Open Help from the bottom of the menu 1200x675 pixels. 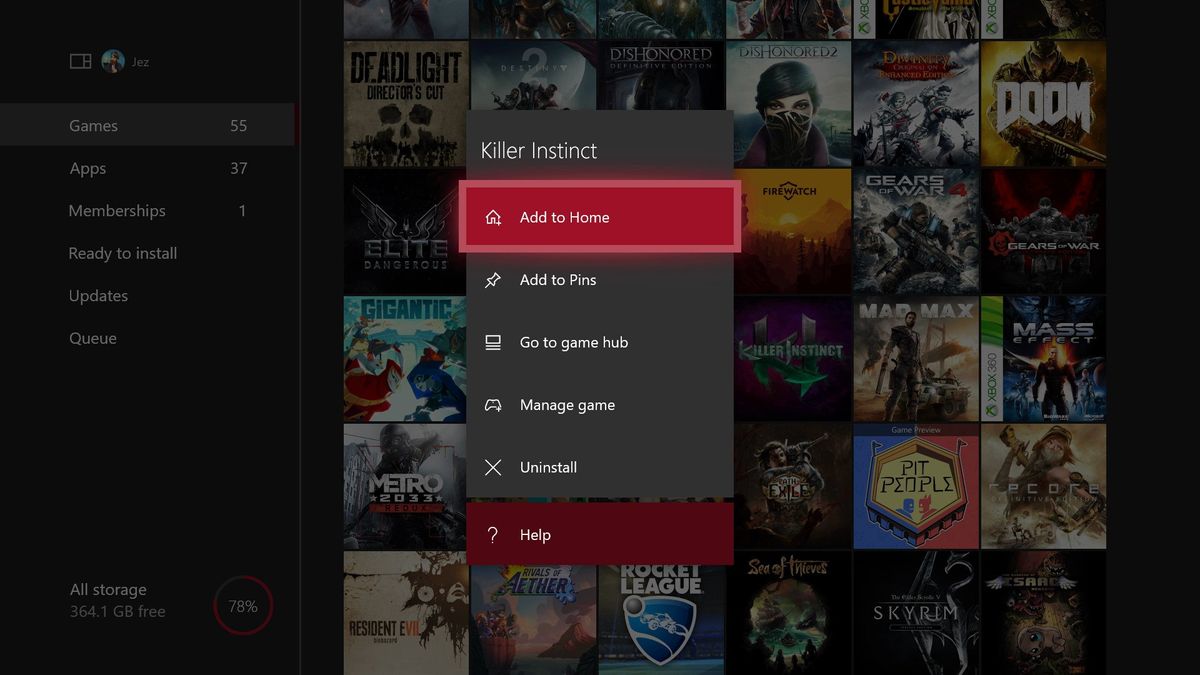(x=536, y=534)
